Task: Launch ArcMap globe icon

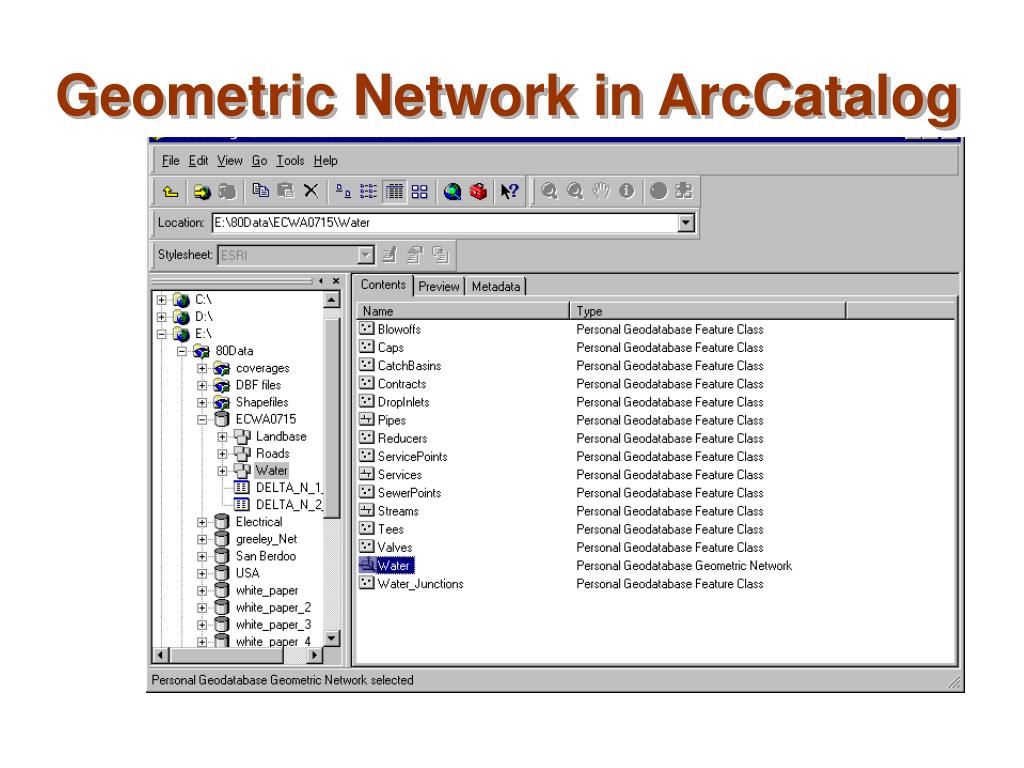Action: (x=453, y=191)
